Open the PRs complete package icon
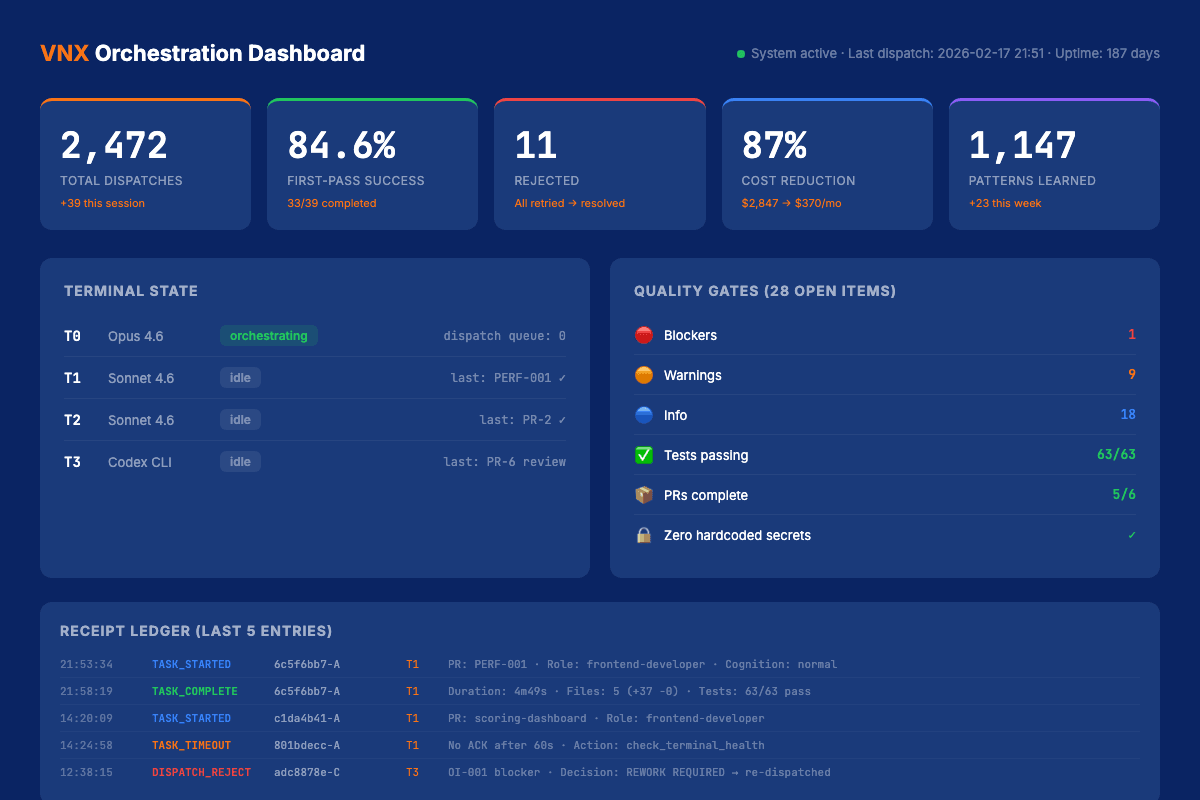Image resolution: width=1200 pixels, height=800 pixels. 643,495
